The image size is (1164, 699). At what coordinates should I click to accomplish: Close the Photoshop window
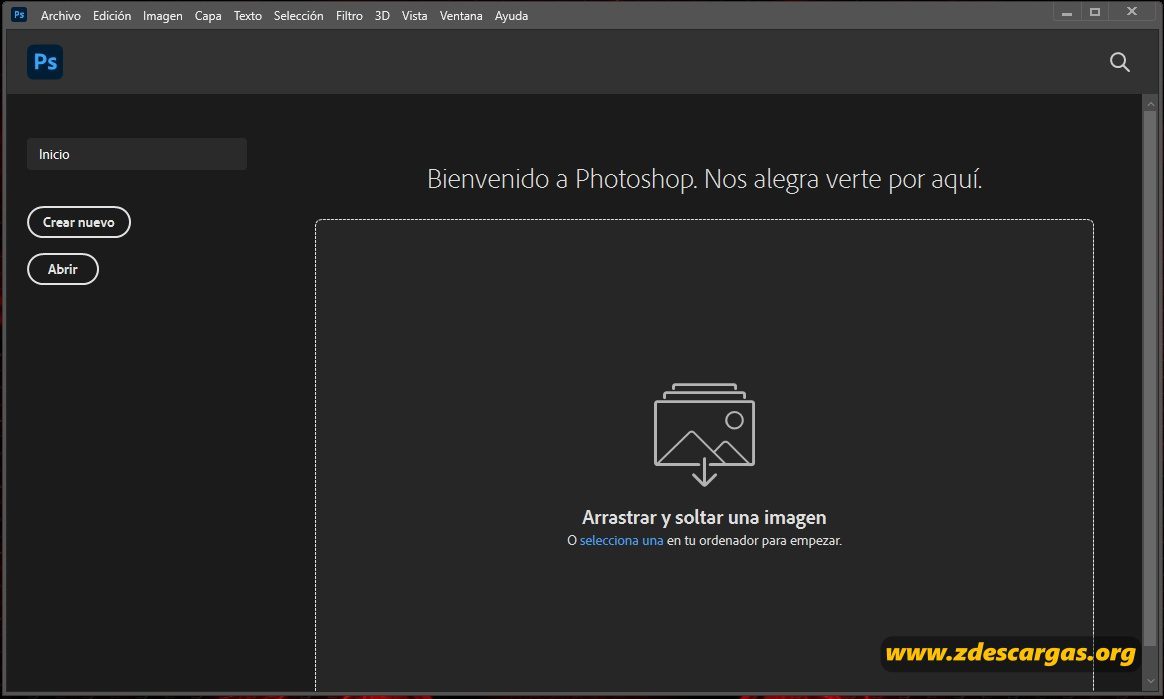(x=1131, y=12)
